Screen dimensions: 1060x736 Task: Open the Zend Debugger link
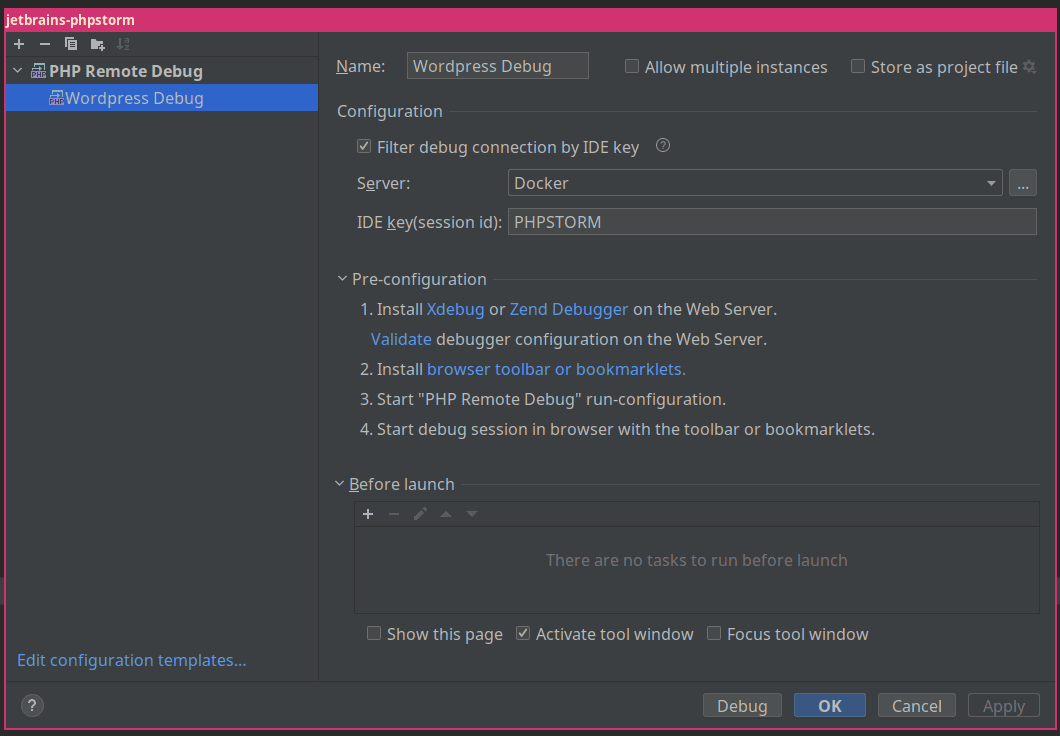point(569,310)
